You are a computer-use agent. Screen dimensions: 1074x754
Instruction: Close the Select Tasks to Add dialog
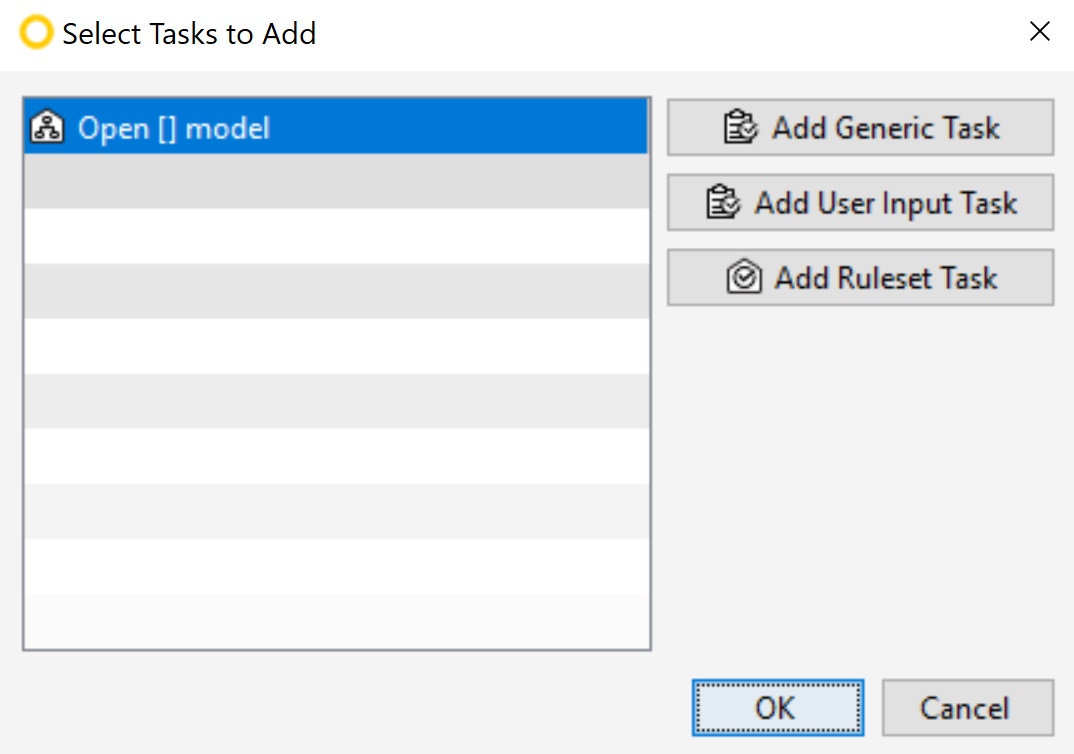(1040, 32)
